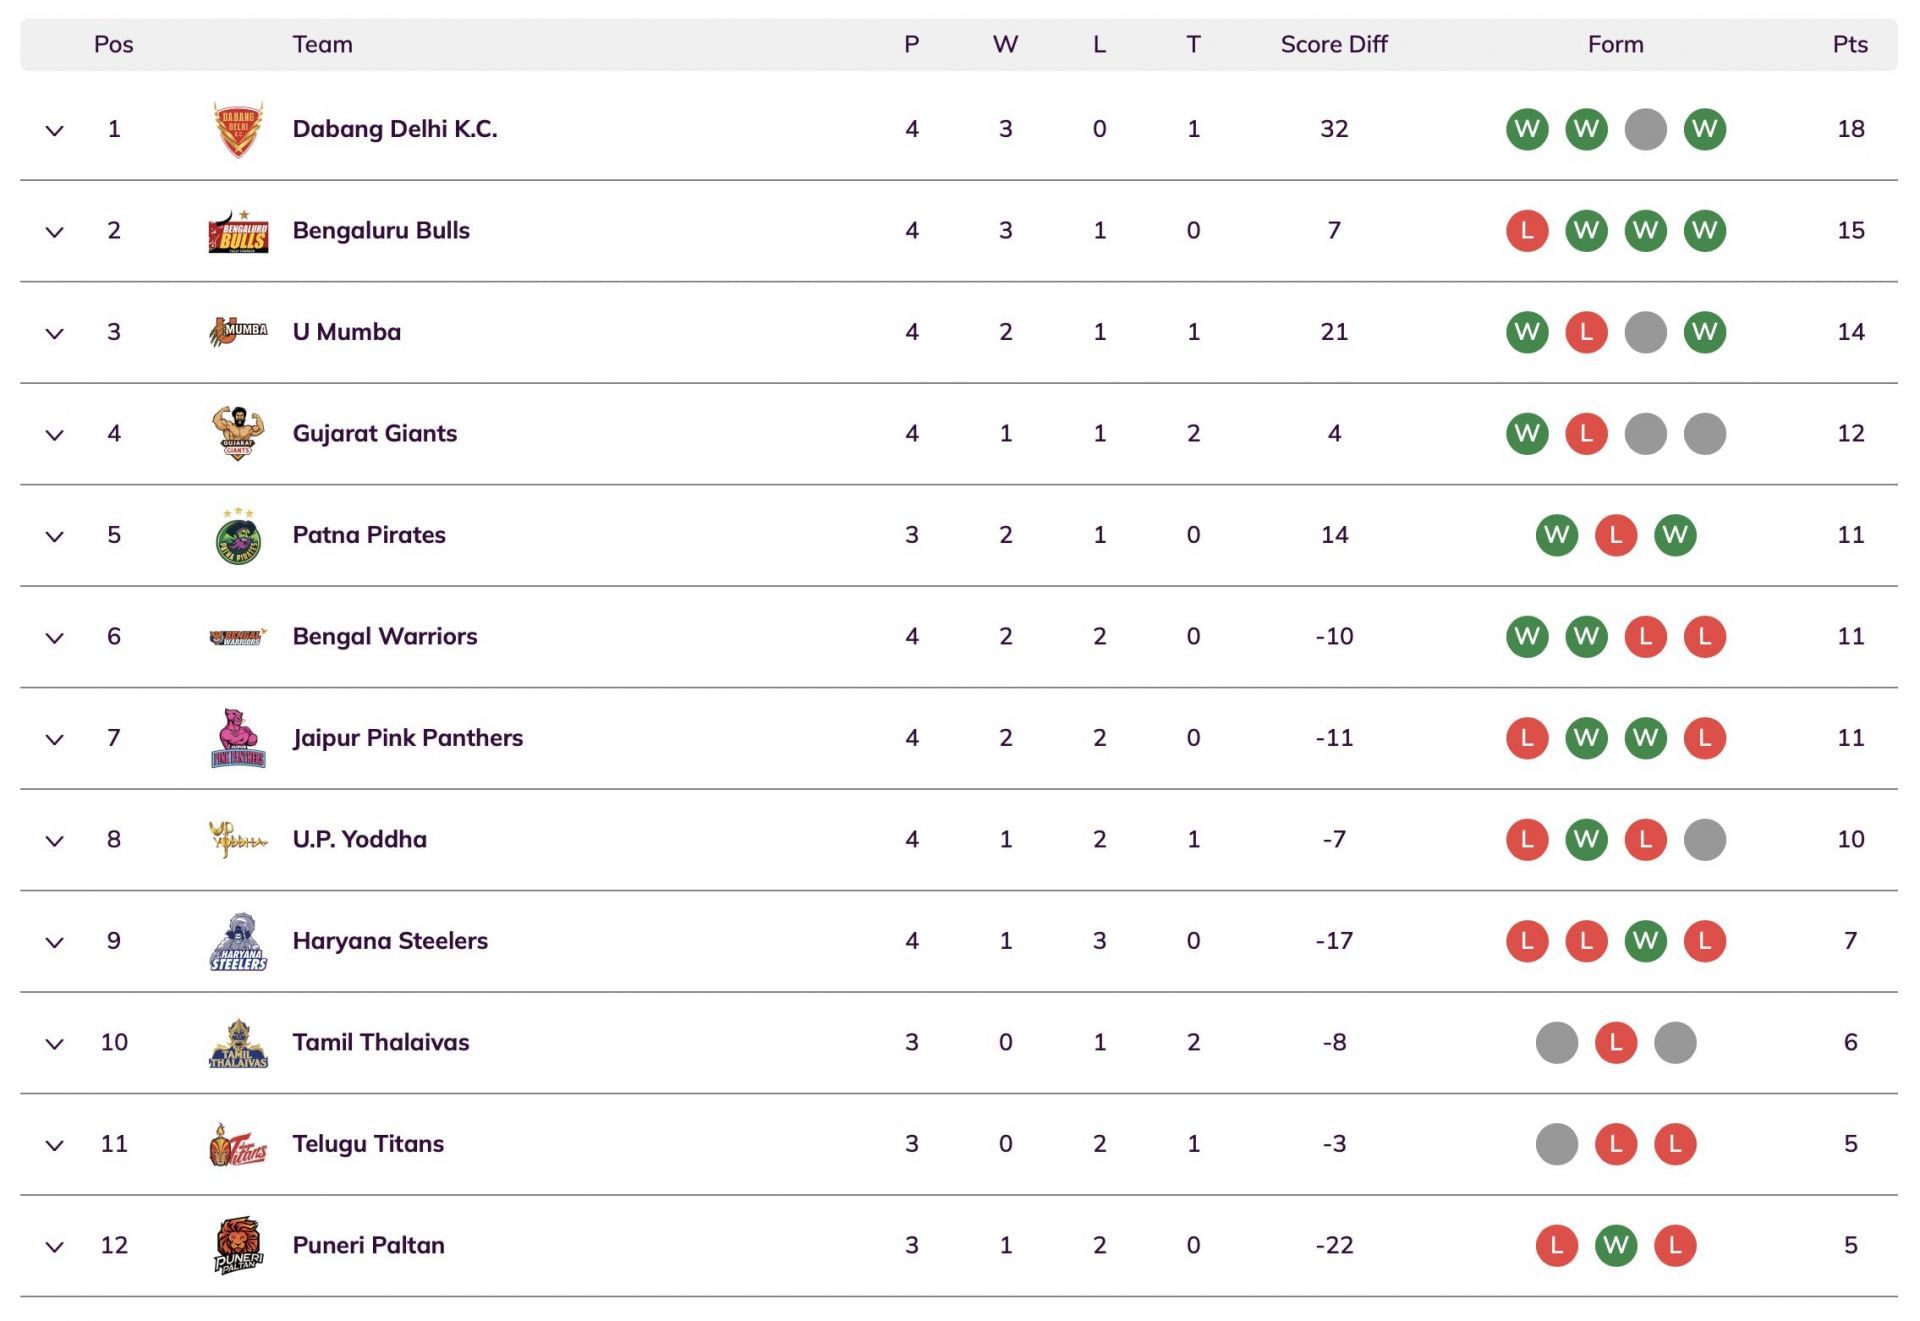Expand the Telugu Titans row chevron

coord(55,1145)
